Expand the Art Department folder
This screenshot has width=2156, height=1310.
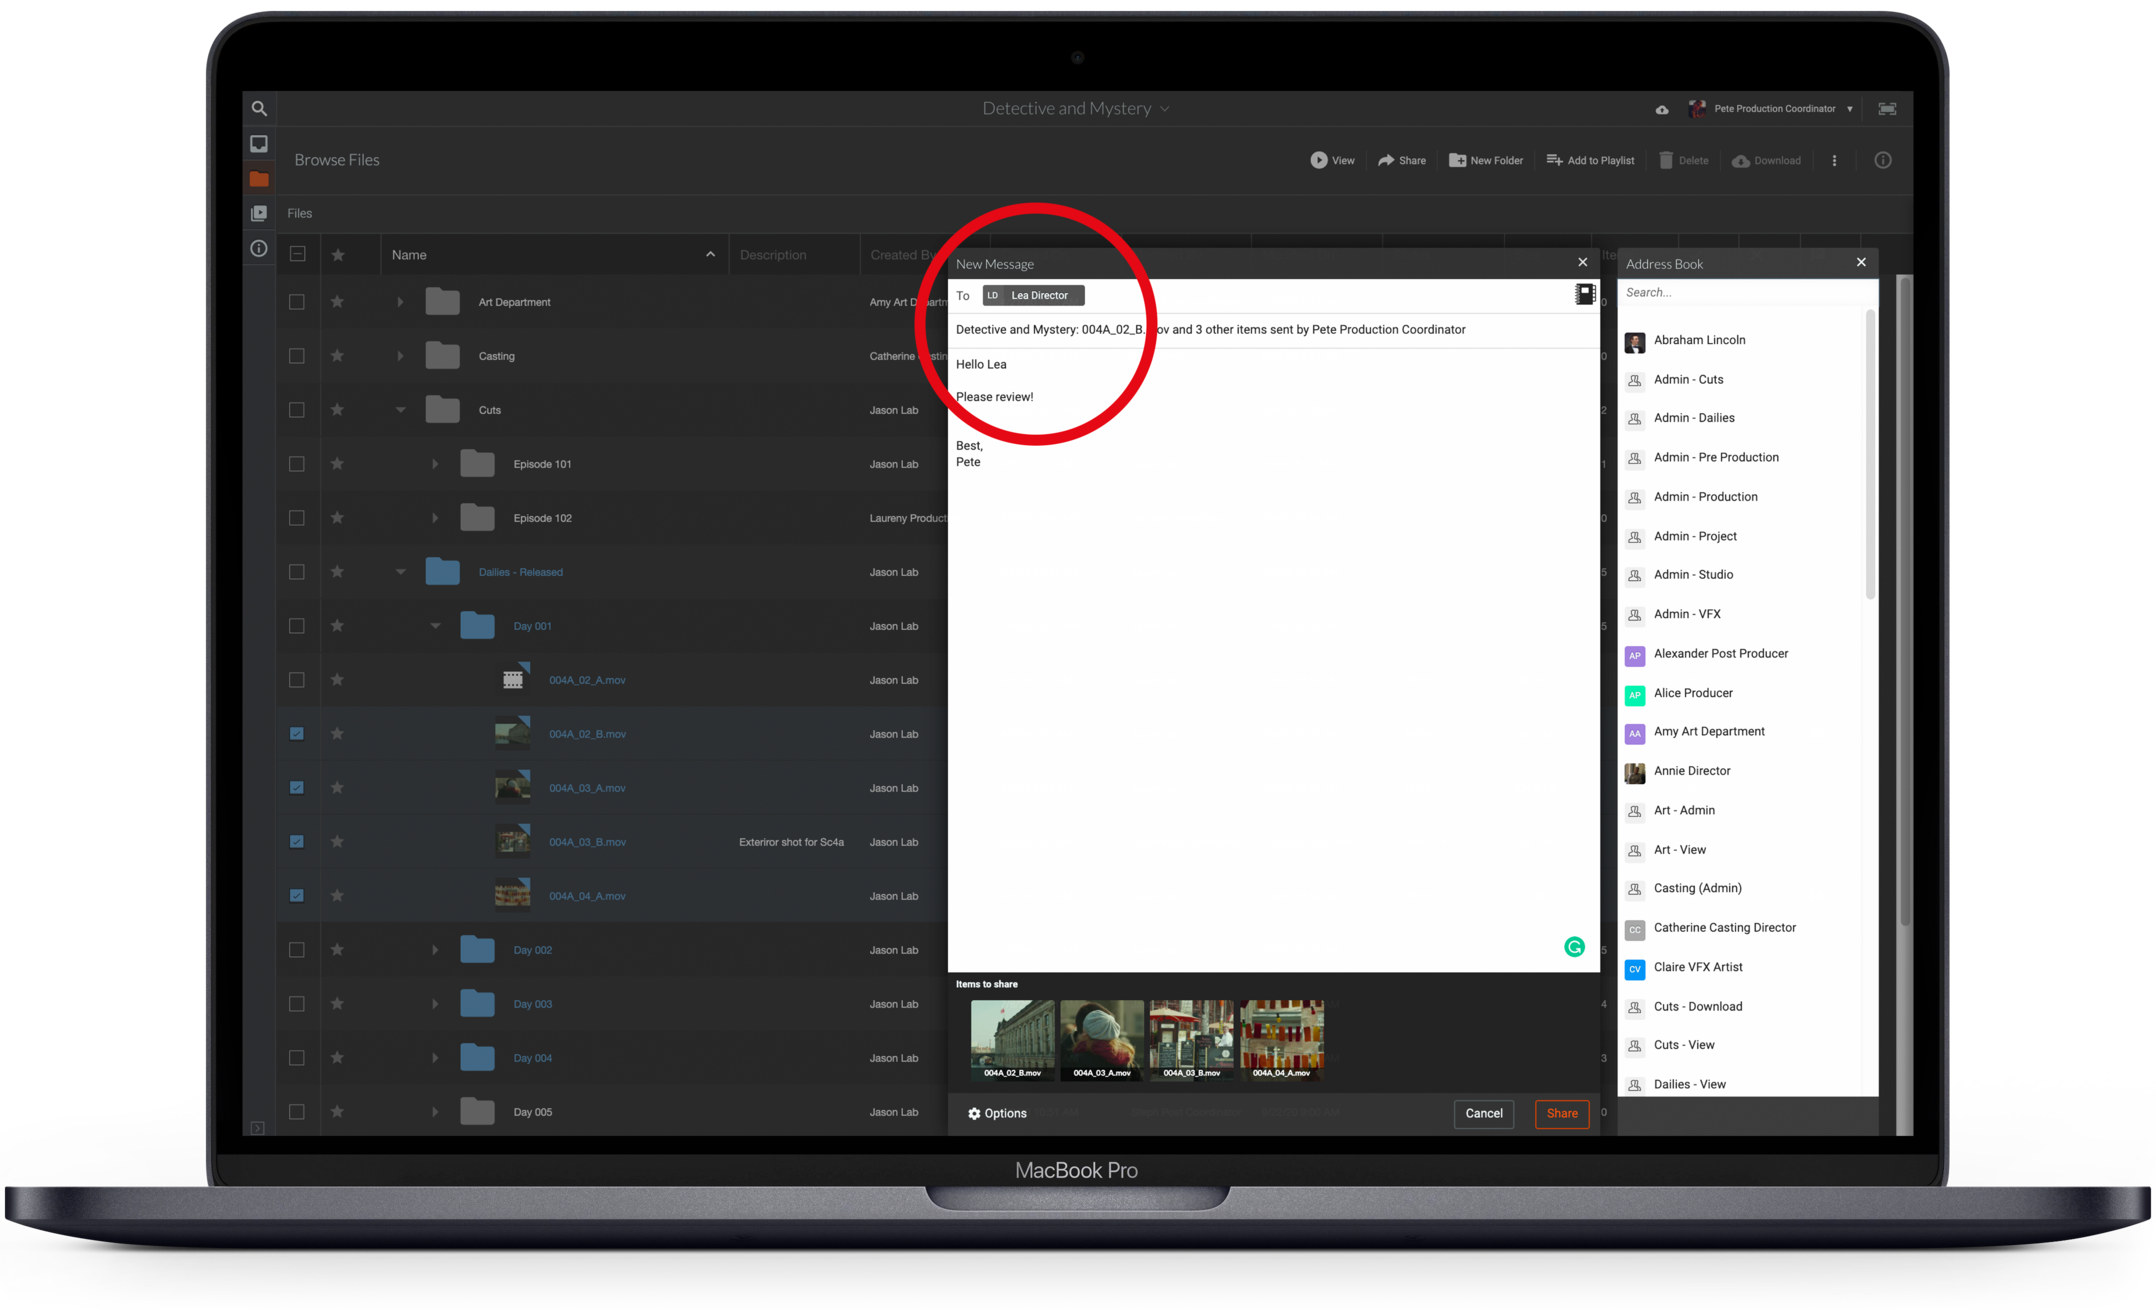(x=400, y=302)
